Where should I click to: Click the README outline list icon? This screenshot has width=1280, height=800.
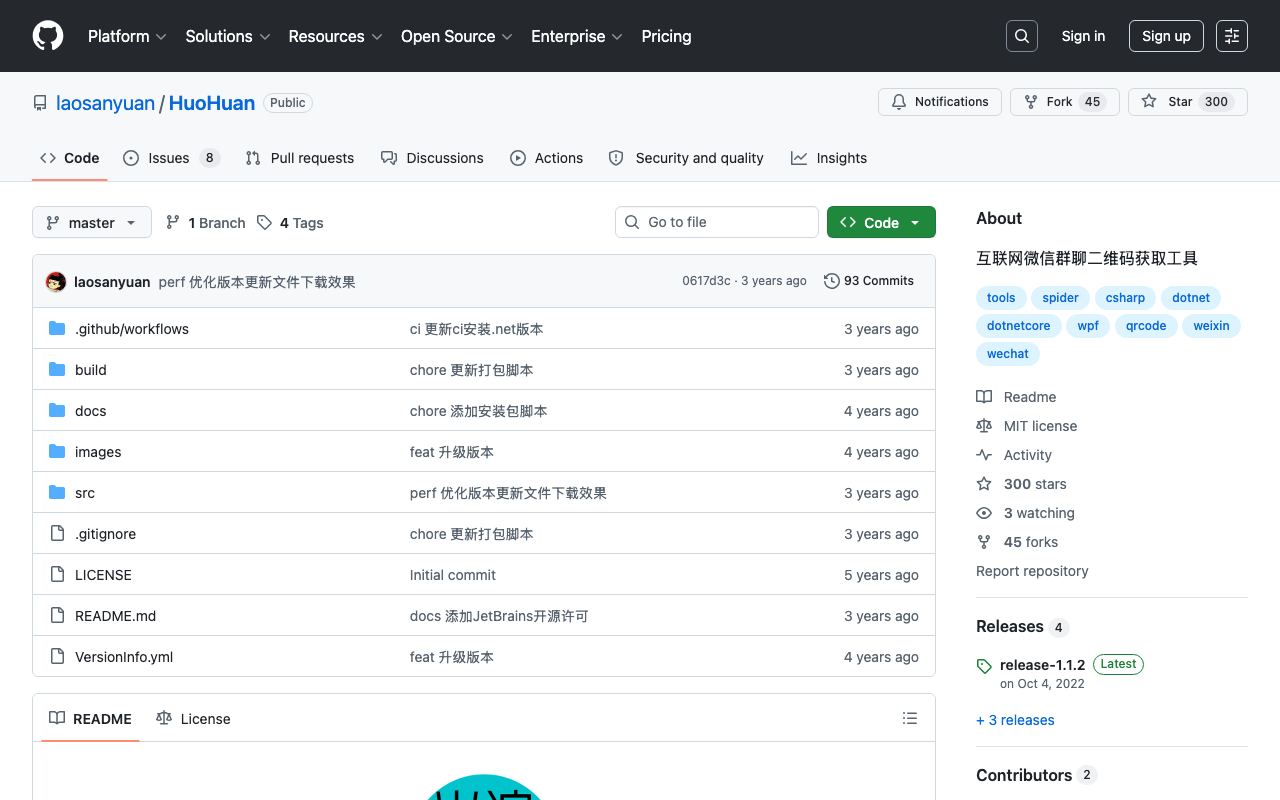pyautogui.click(x=910, y=718)
